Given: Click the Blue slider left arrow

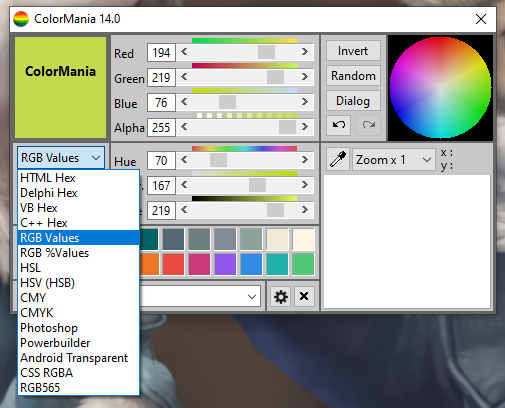Looking at the screenshot, I should coord(184,102).
